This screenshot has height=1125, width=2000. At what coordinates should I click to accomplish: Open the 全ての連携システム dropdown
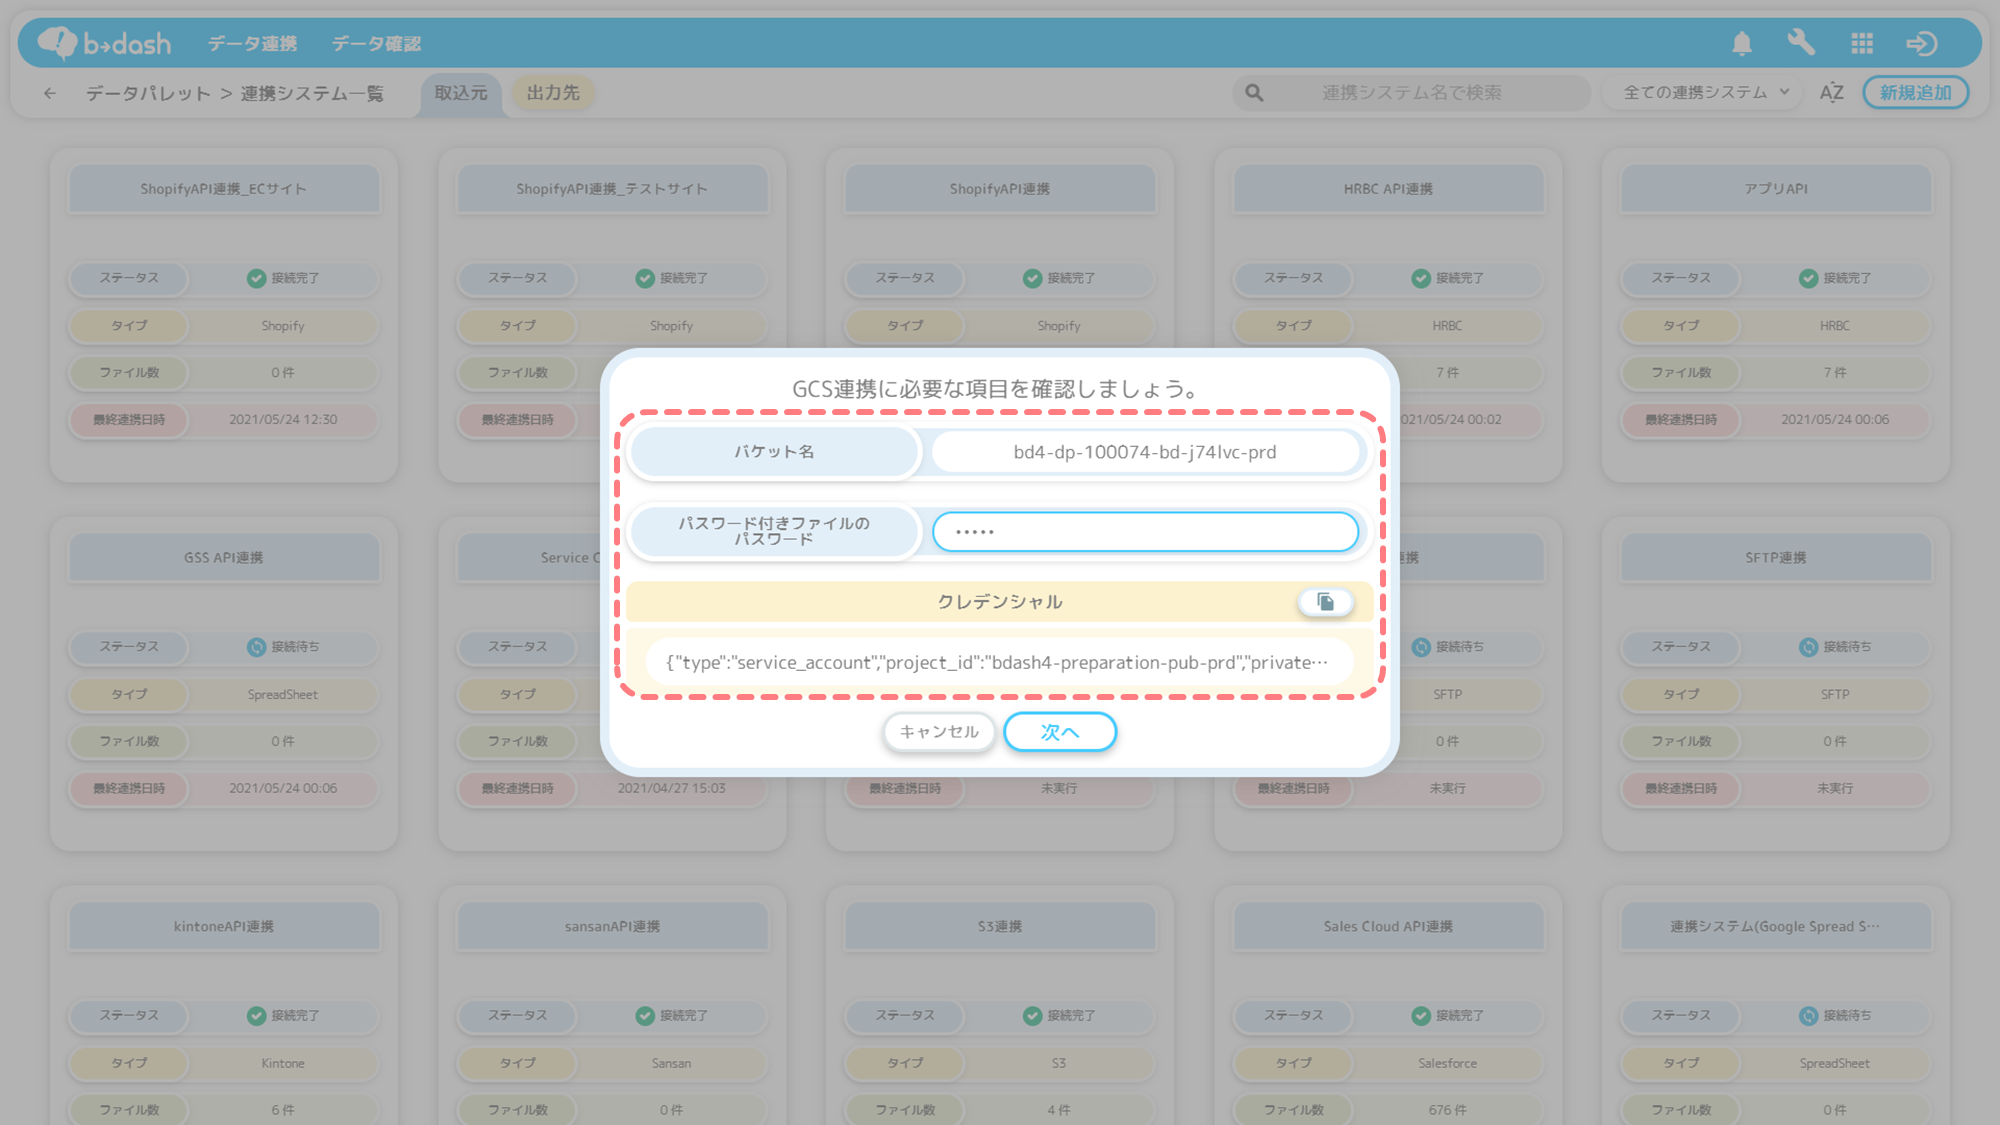(1704, 93)
